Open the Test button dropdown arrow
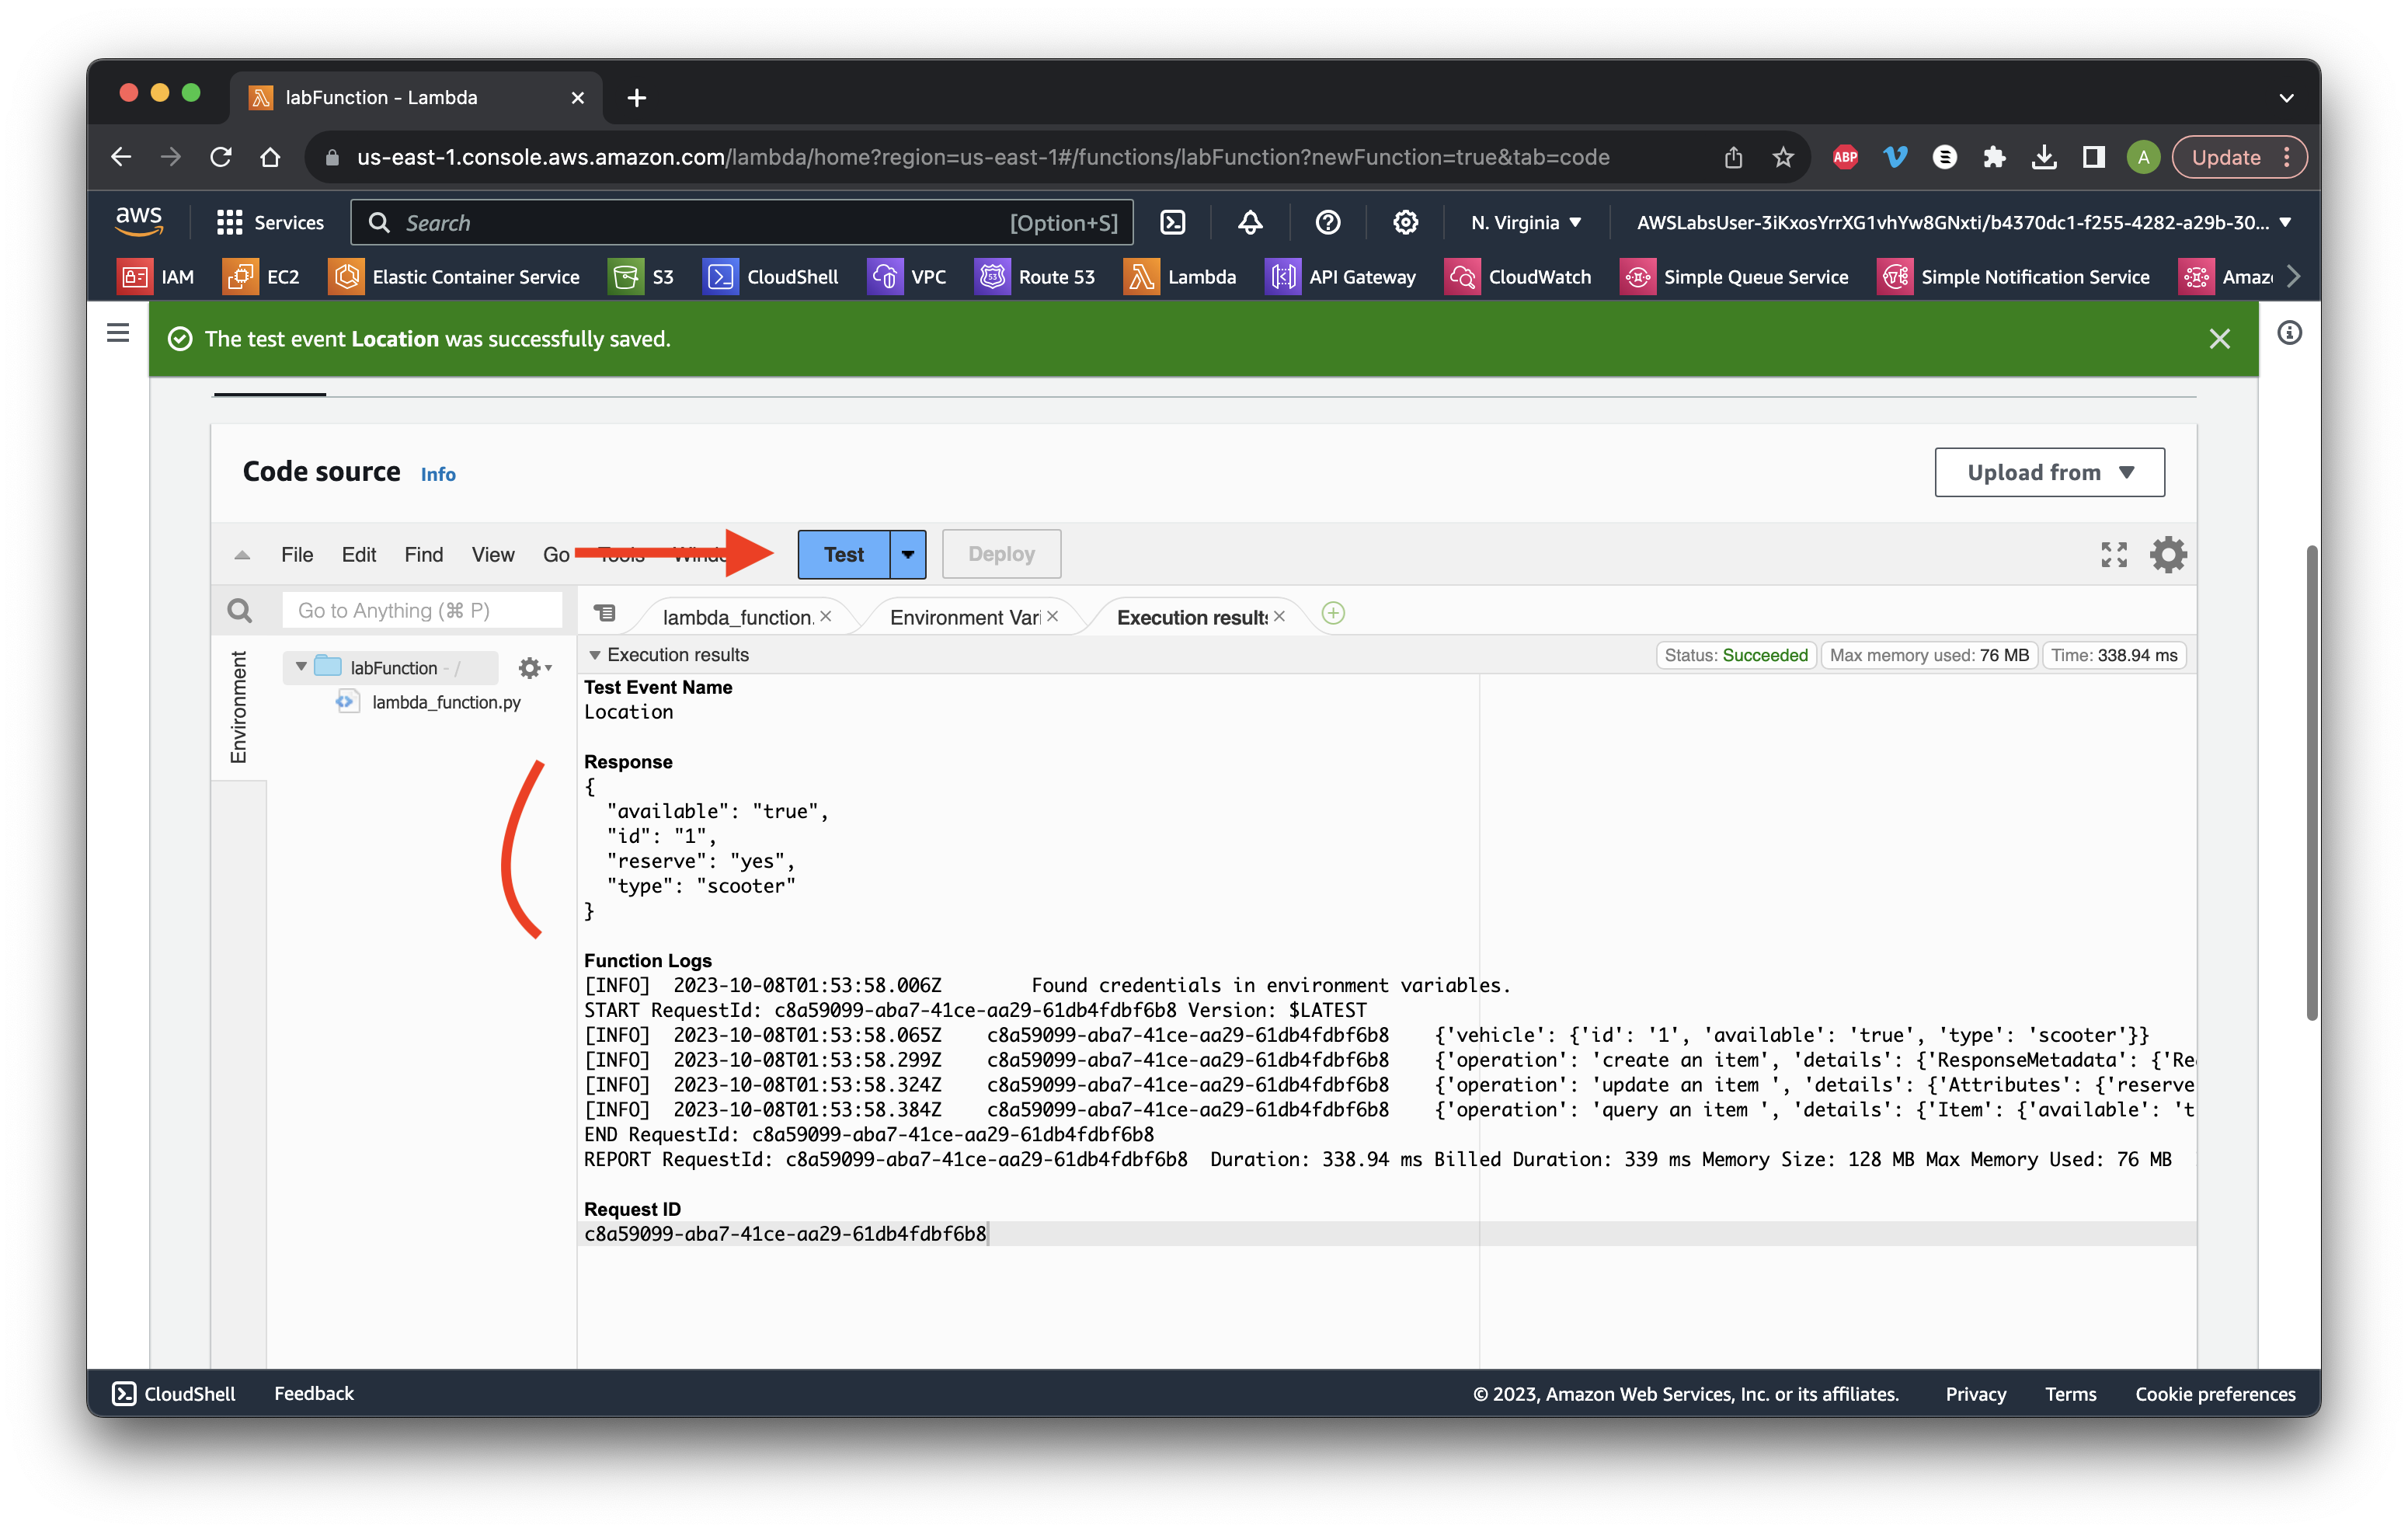 click(908, 554)
